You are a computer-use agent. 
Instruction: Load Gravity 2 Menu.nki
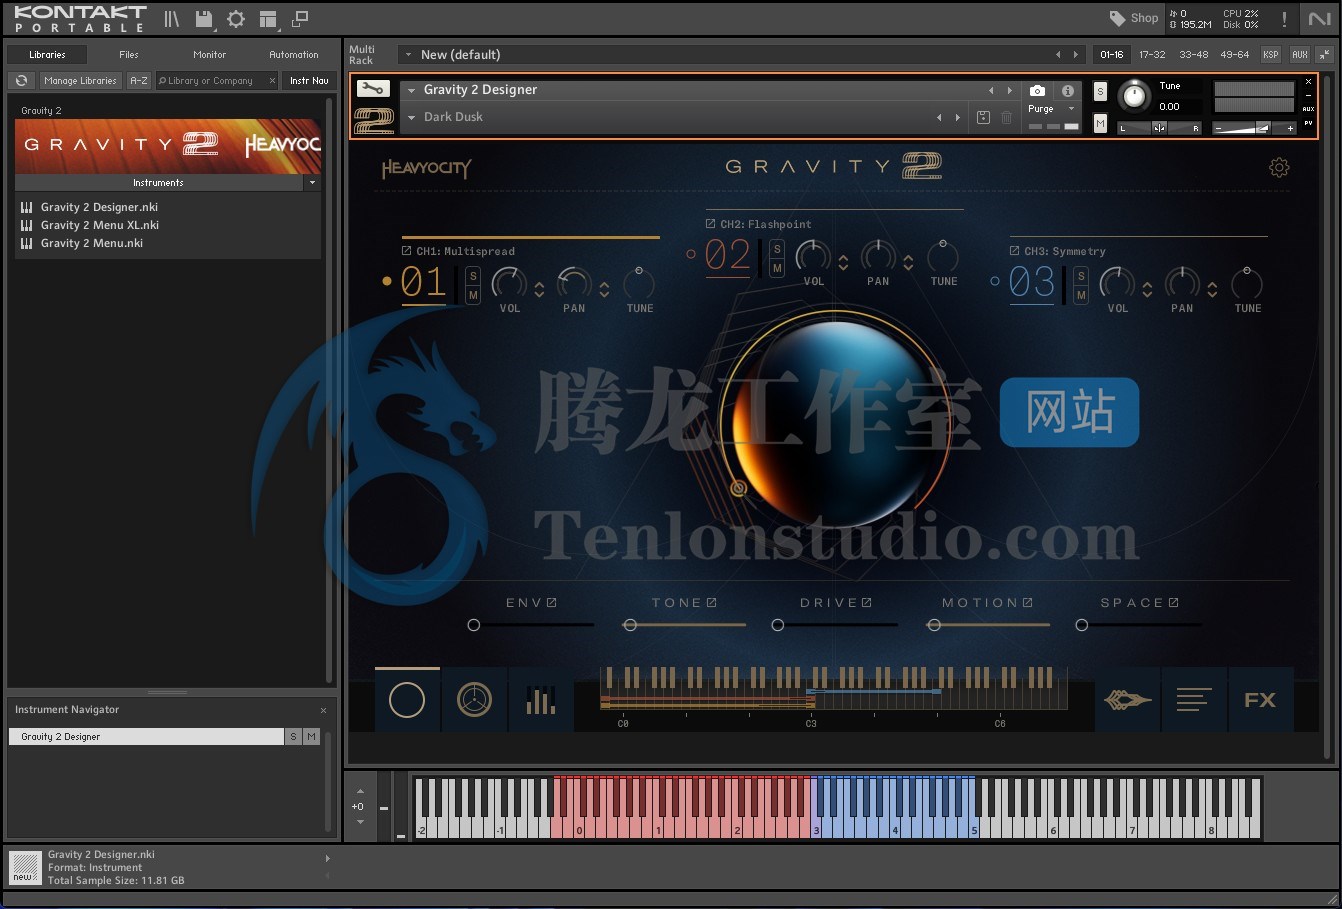(92, 243)
